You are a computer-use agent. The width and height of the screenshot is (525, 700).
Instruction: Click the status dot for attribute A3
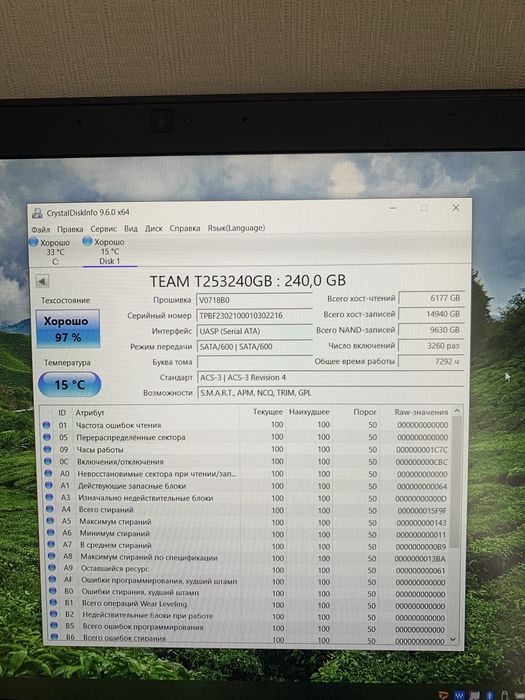(49, 497)
